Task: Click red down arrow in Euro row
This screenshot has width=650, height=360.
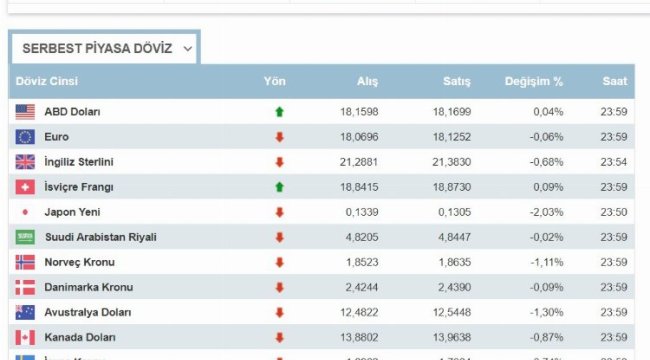Action: pyautogui.click(x=279, y=137)
